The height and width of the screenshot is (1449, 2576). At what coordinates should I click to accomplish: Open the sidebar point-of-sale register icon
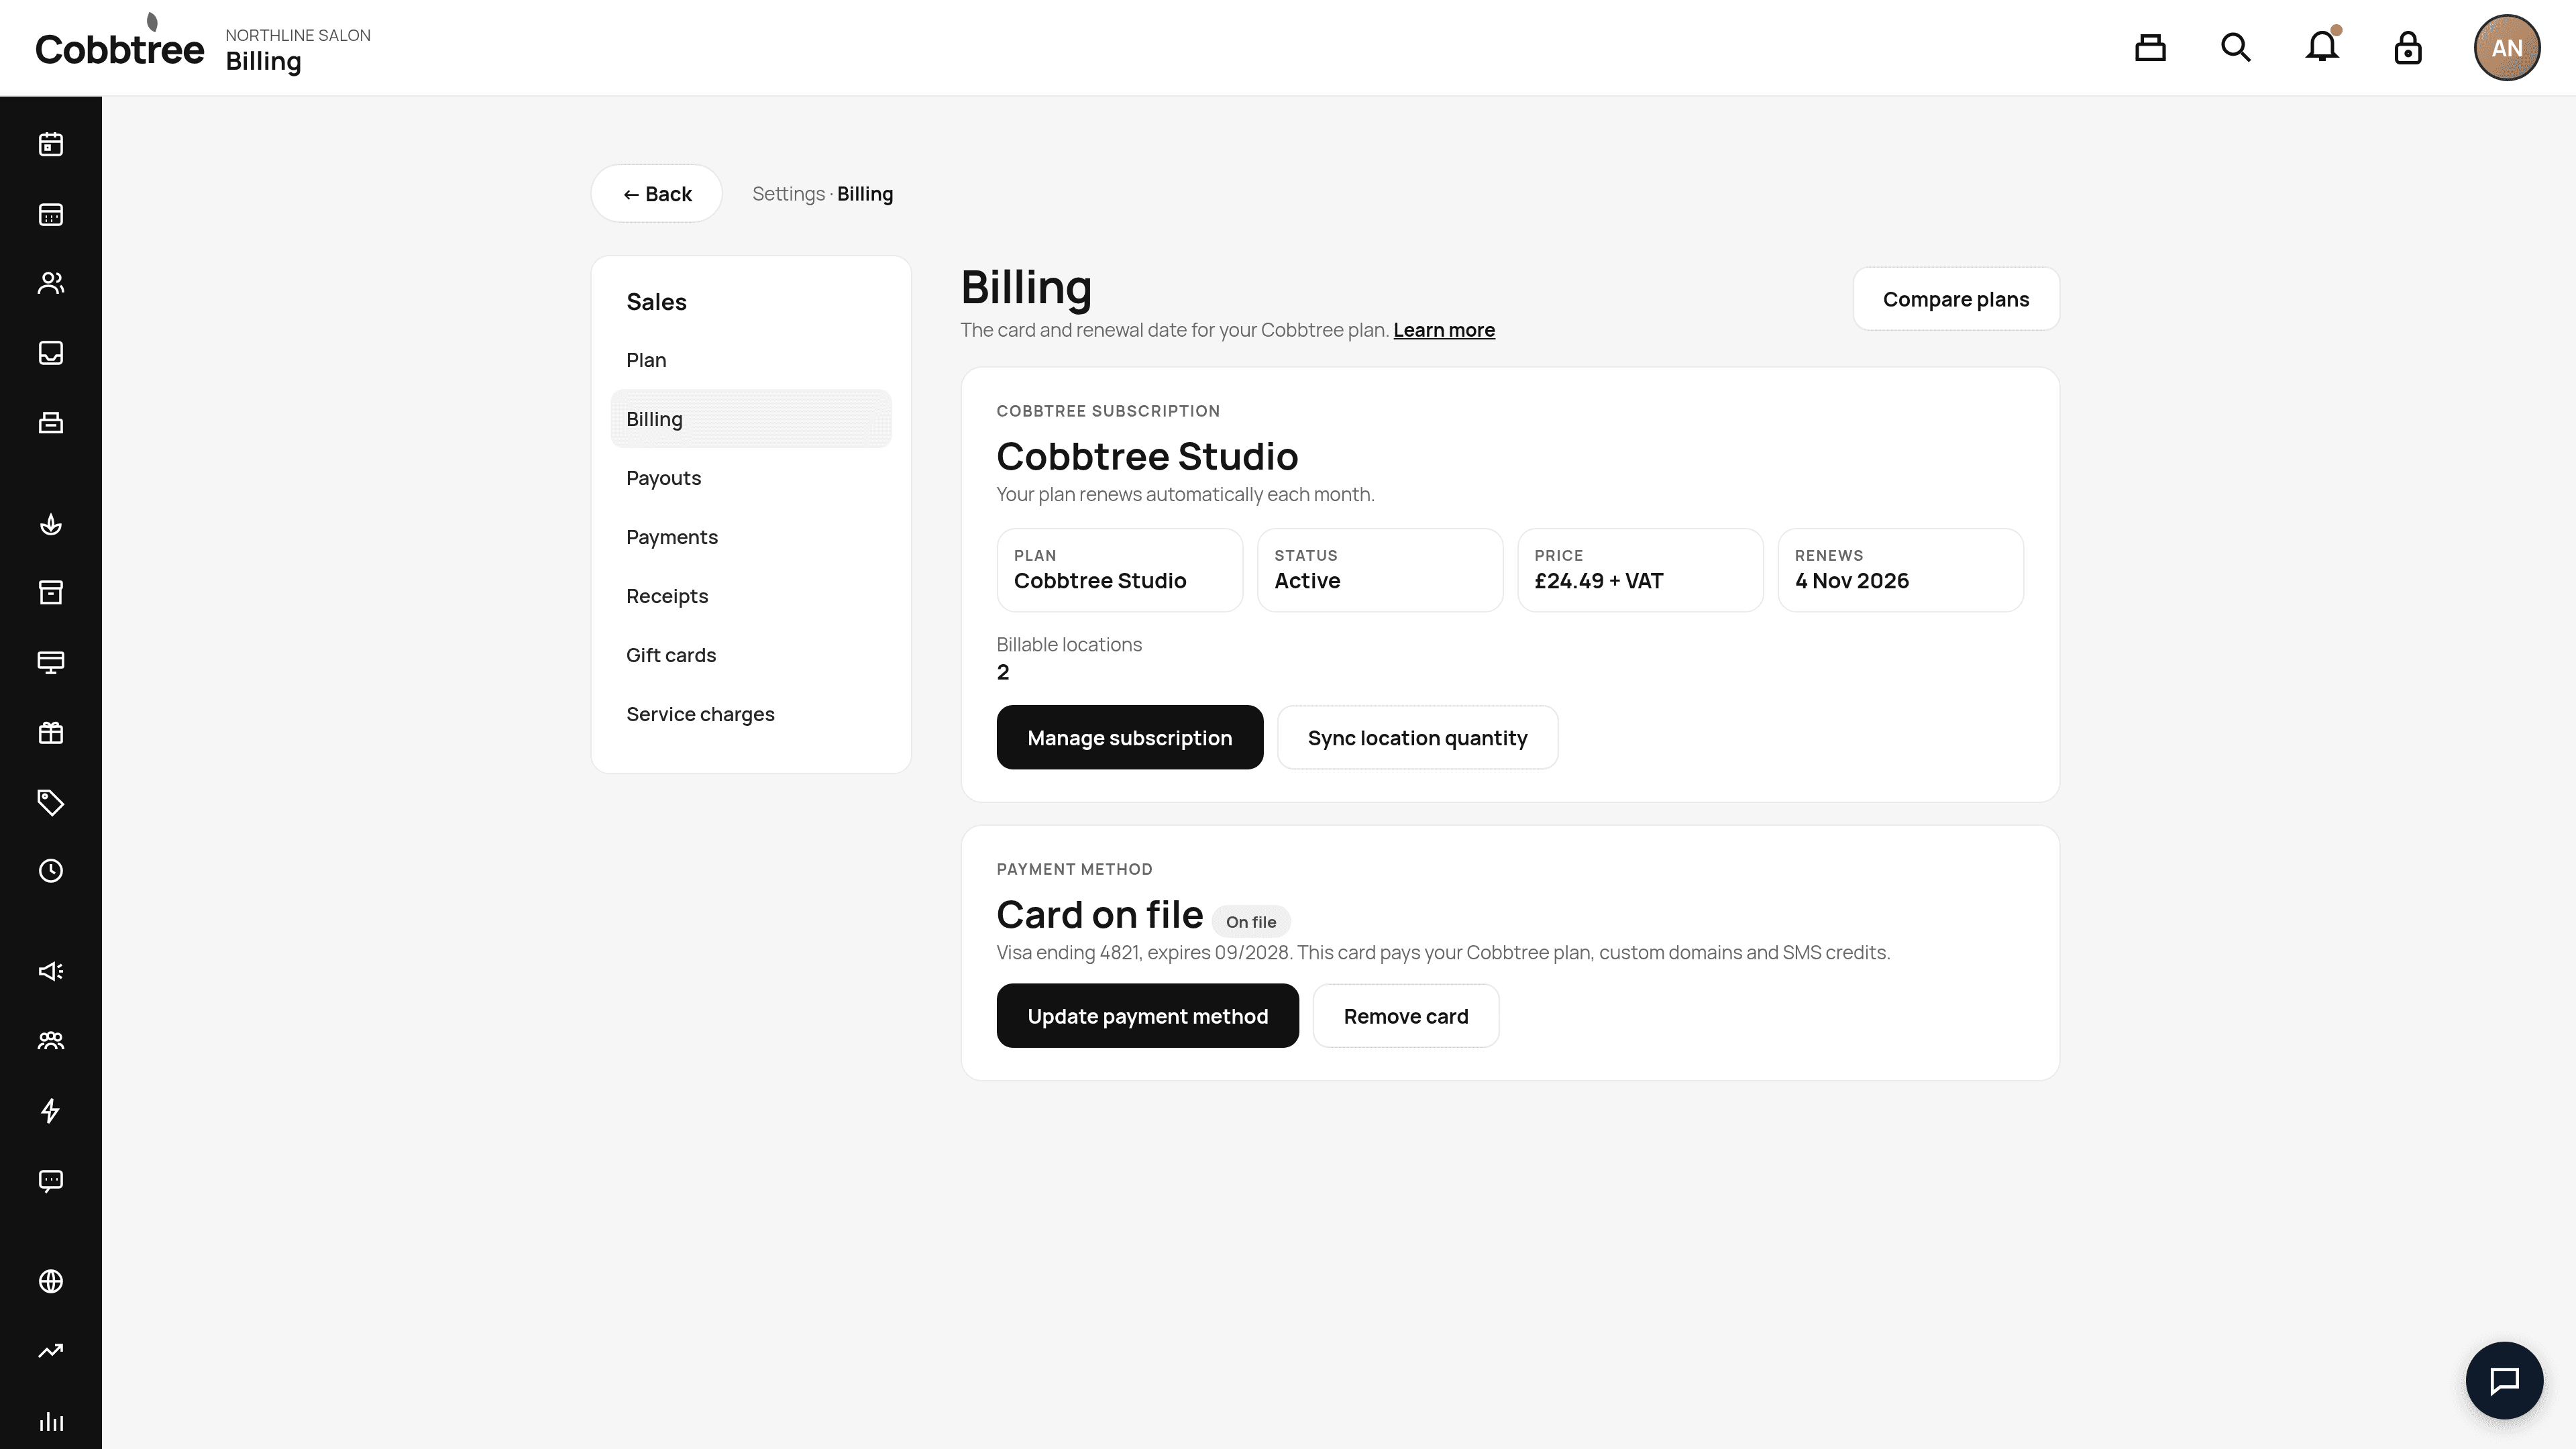click(51, 422)
